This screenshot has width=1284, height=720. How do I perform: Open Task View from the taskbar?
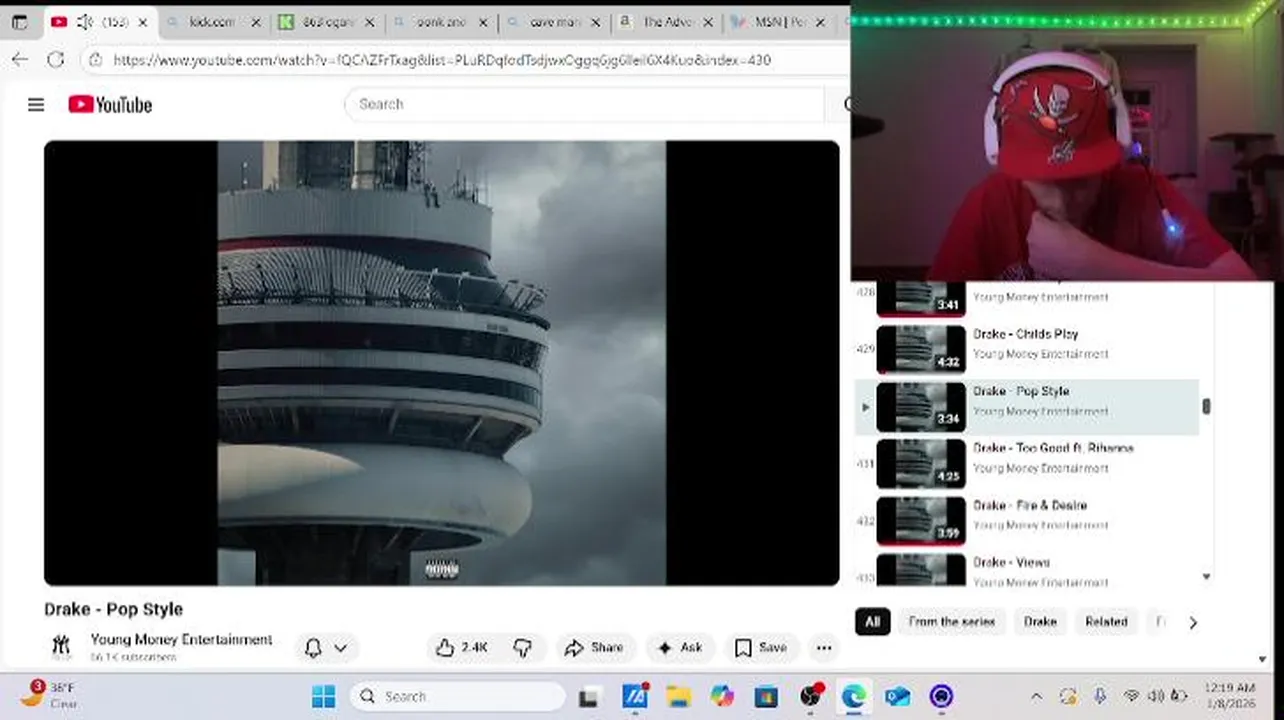point(589,696)
